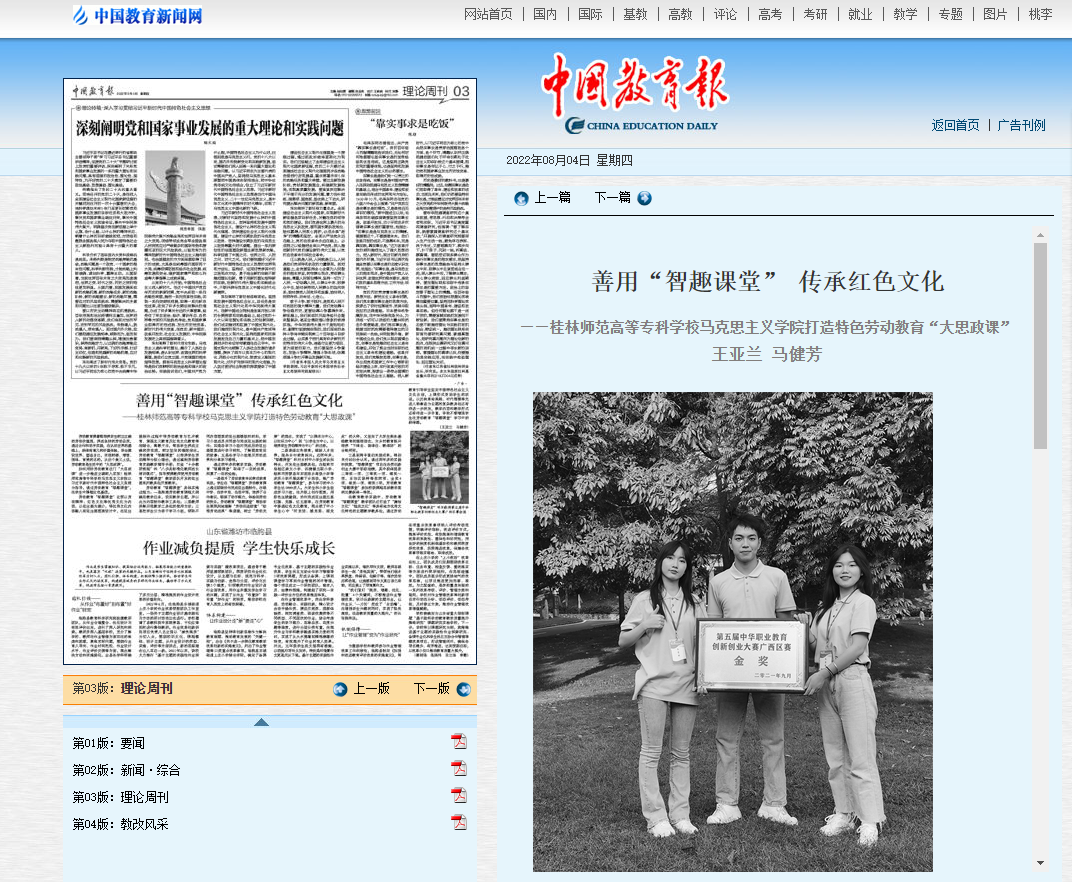Click the 下一篇 text link
Screen dimensions: 1072x882
pyautogui.click(x=613, y=198)
